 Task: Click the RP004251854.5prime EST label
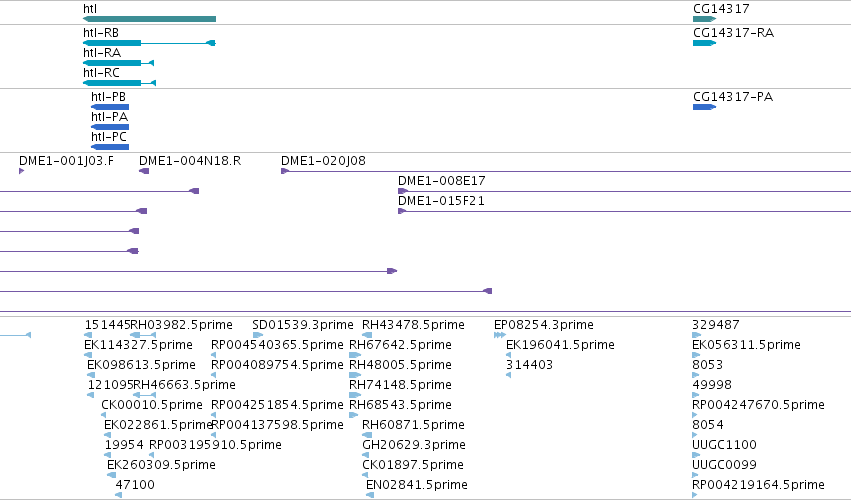click(277, 405)
